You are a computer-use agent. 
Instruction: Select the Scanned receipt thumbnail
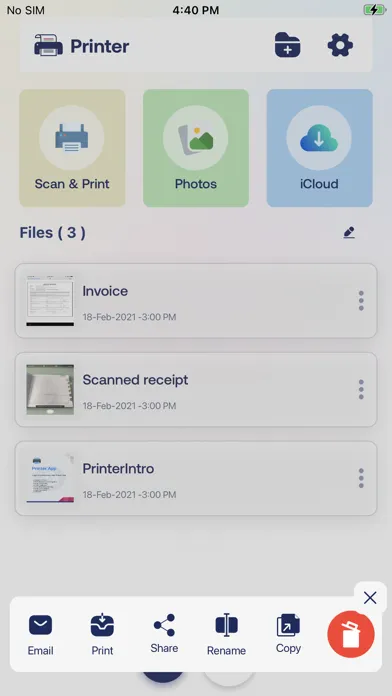tap(50, 390)
